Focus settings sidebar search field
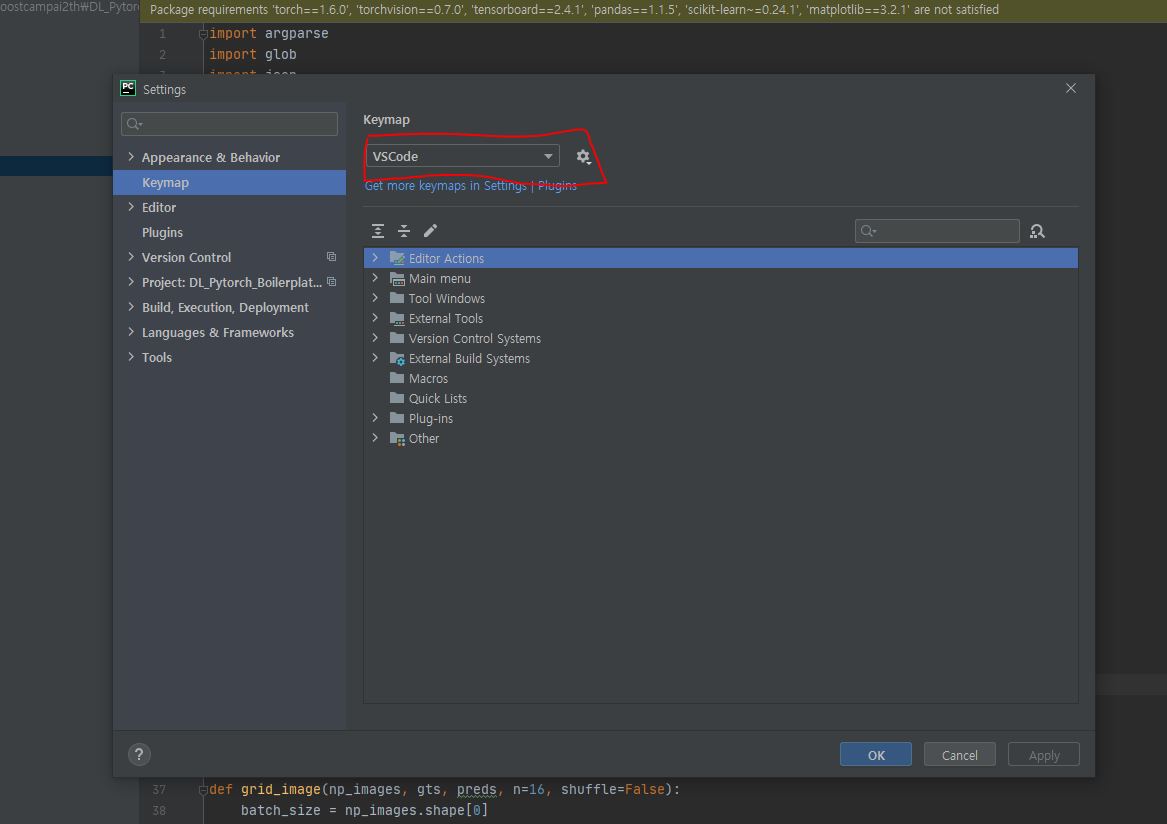 [x=229, y=124]
